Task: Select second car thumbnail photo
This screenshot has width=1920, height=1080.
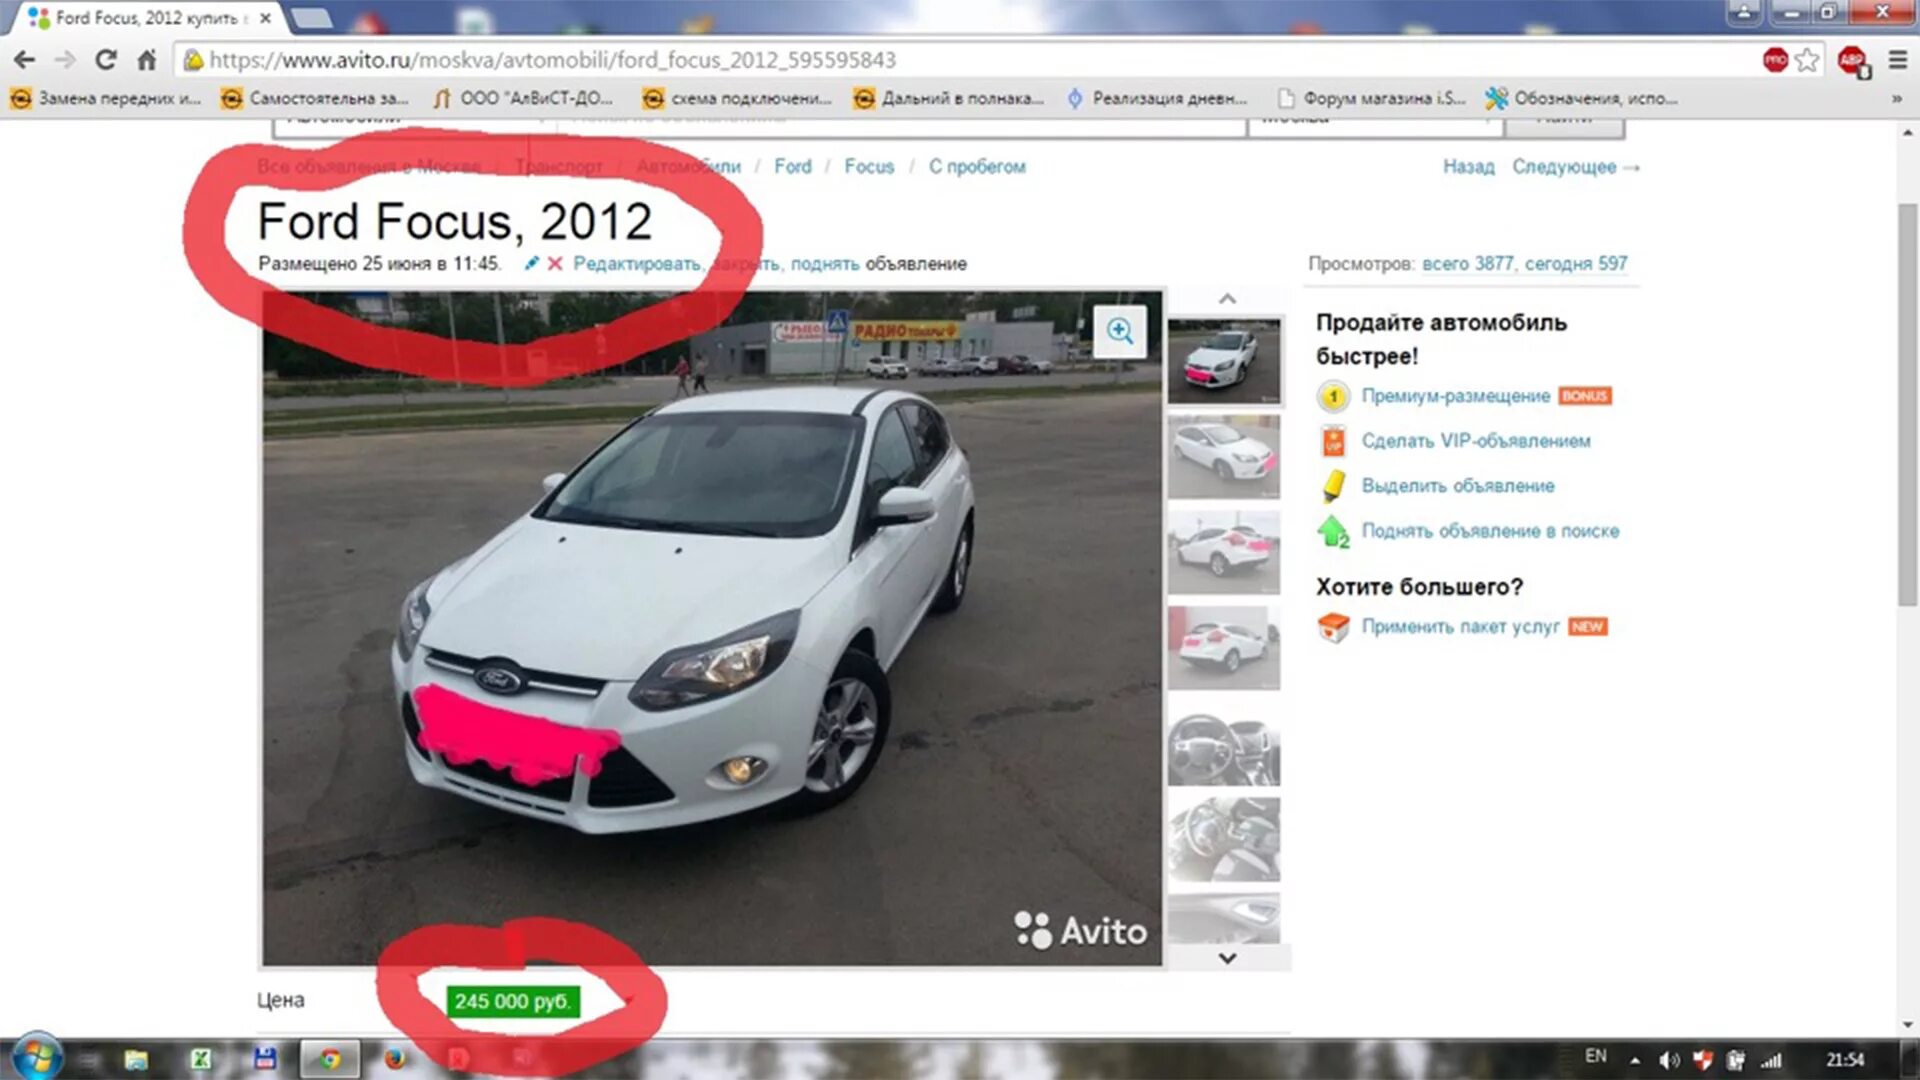Action: coord(1223,457)
